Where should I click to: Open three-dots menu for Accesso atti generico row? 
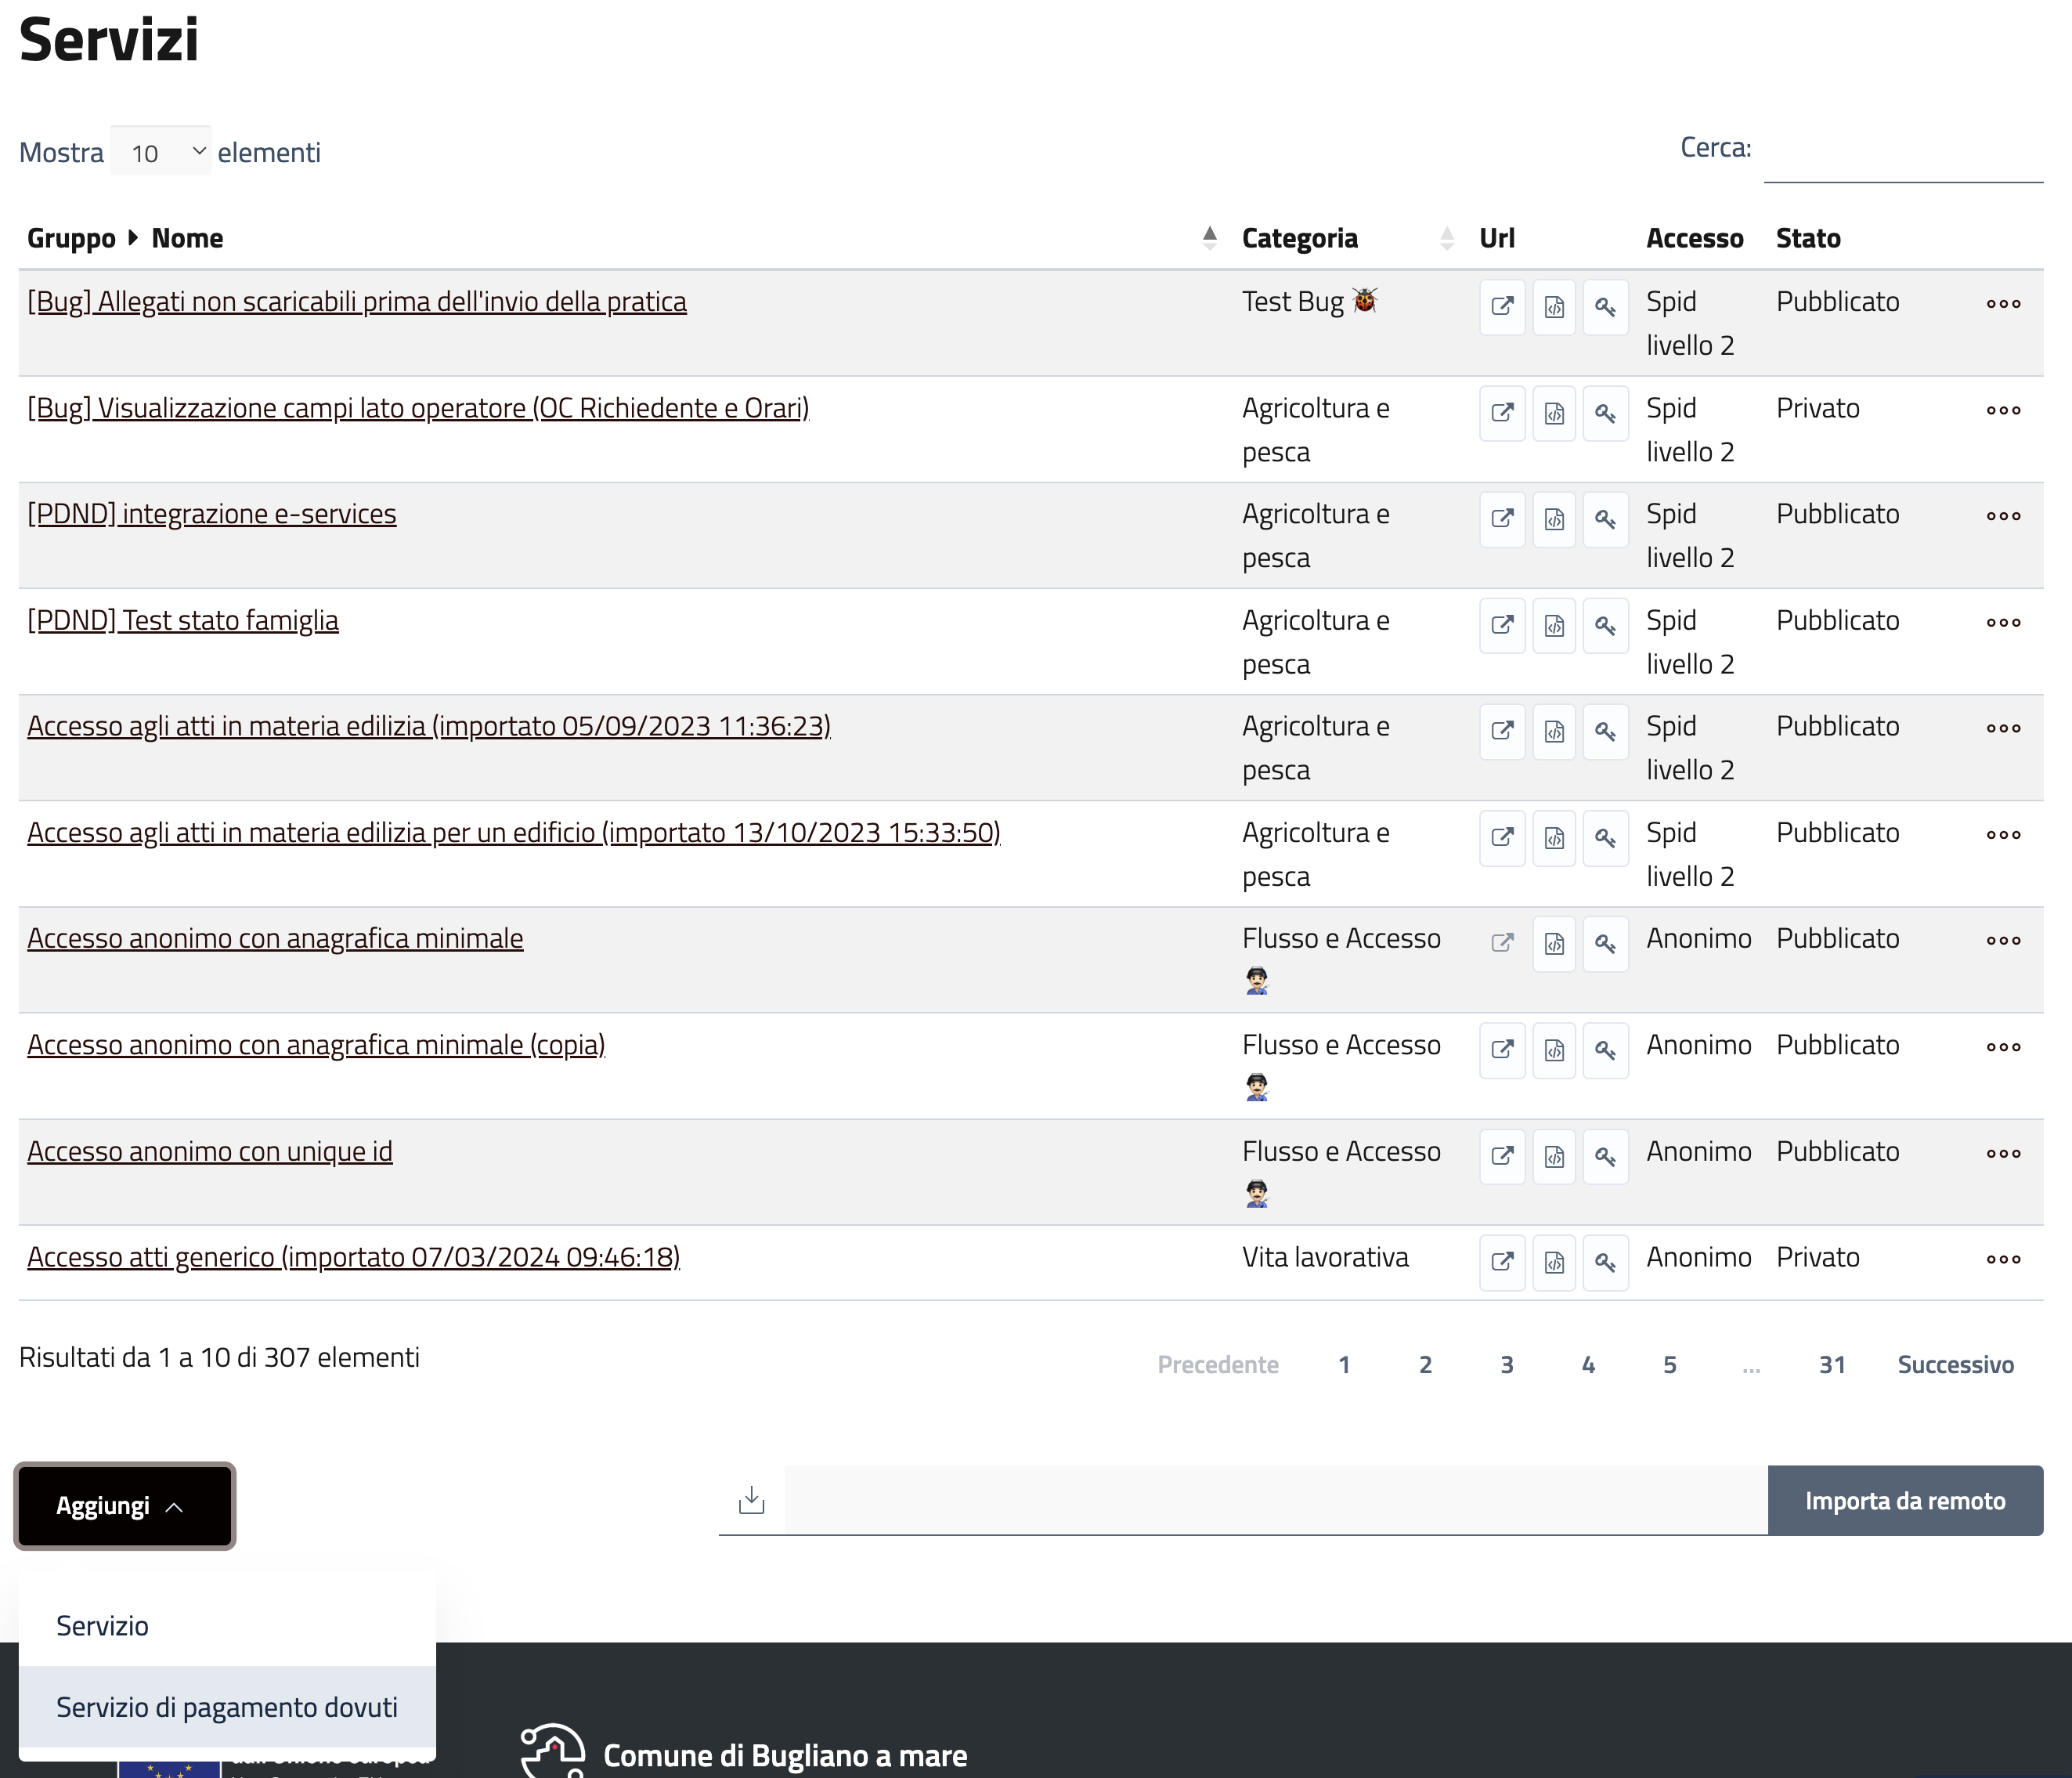pyautogui.click(x=2003, y=1259)
